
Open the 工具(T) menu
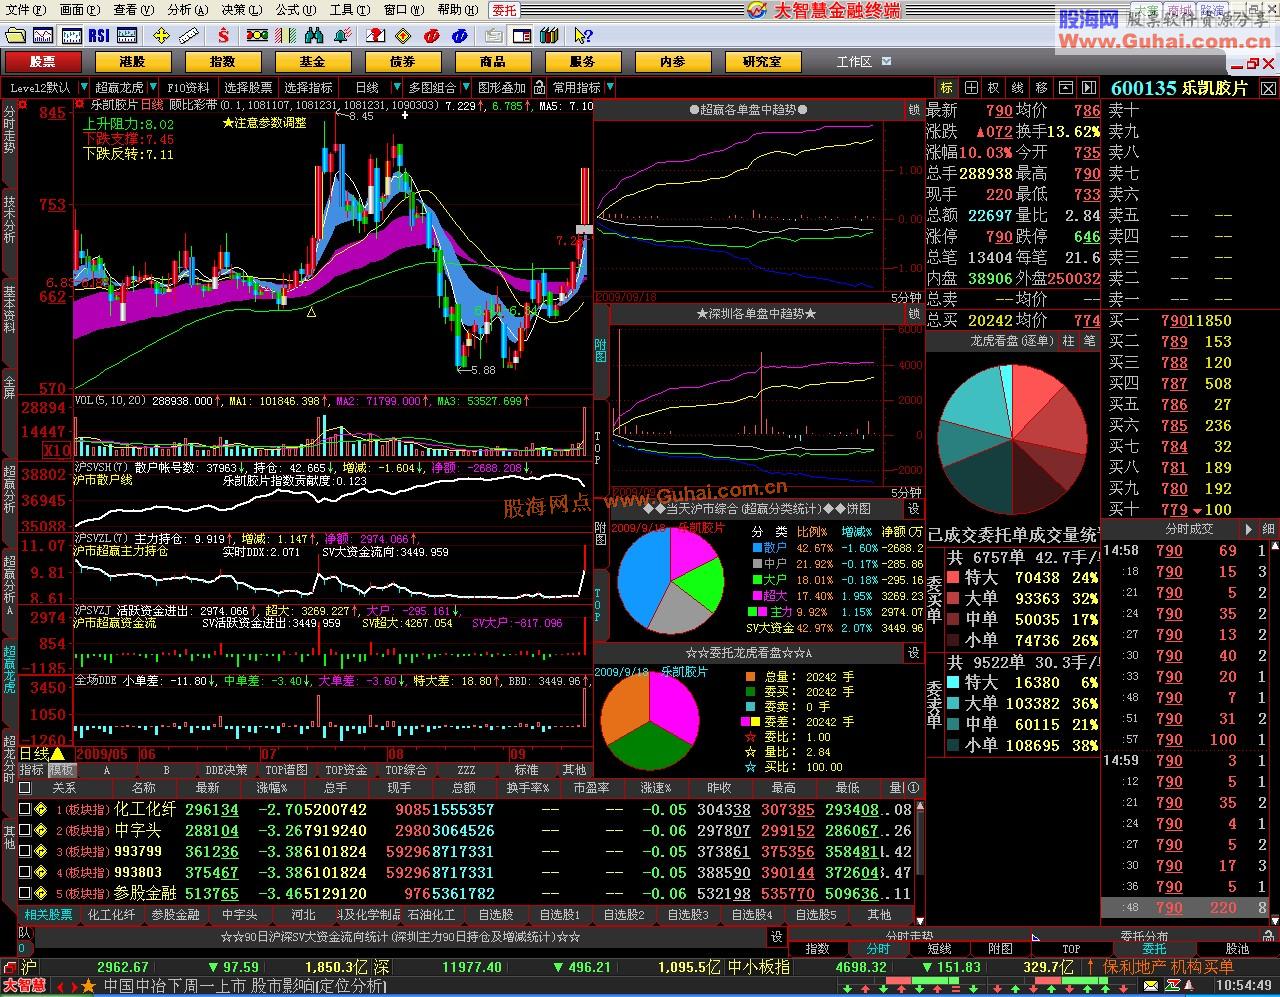click(x=350, y=10)
